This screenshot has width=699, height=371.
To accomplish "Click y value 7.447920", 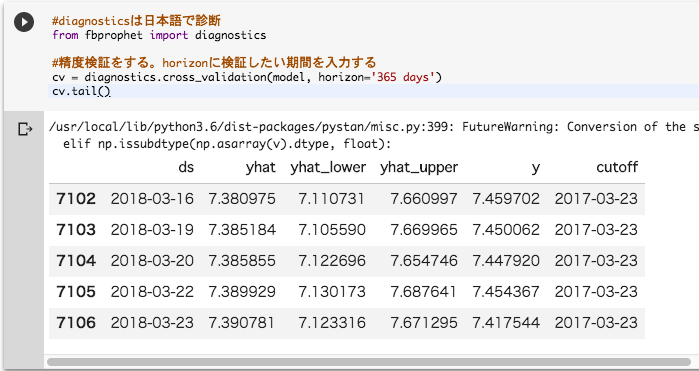I will tap(506, 260).
